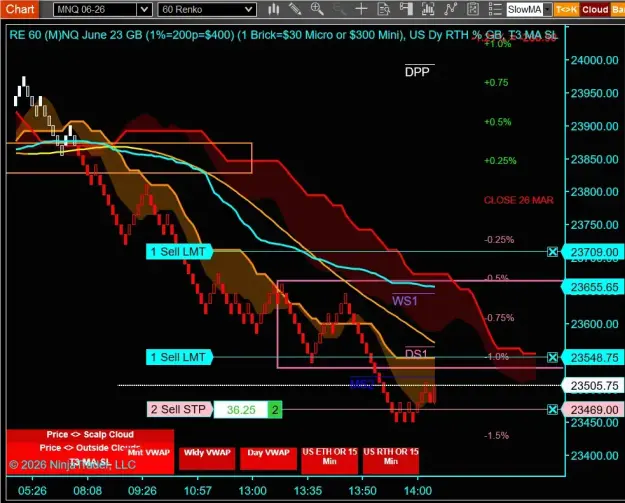625x503 pixels.
Task: Click the Price <> Scalp Cloud button
Action: click(90, 434)
